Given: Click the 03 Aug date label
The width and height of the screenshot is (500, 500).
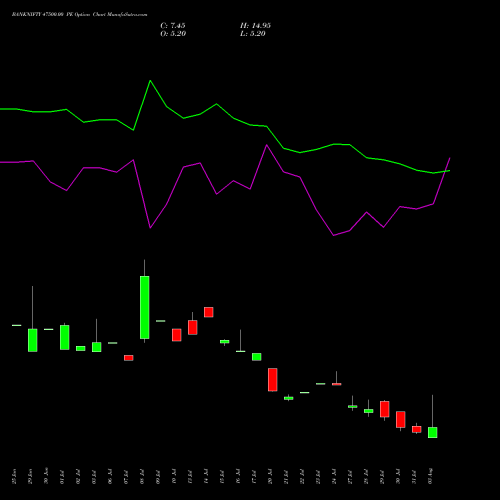Looking at the screenshot, I should [x=431, y=476].
